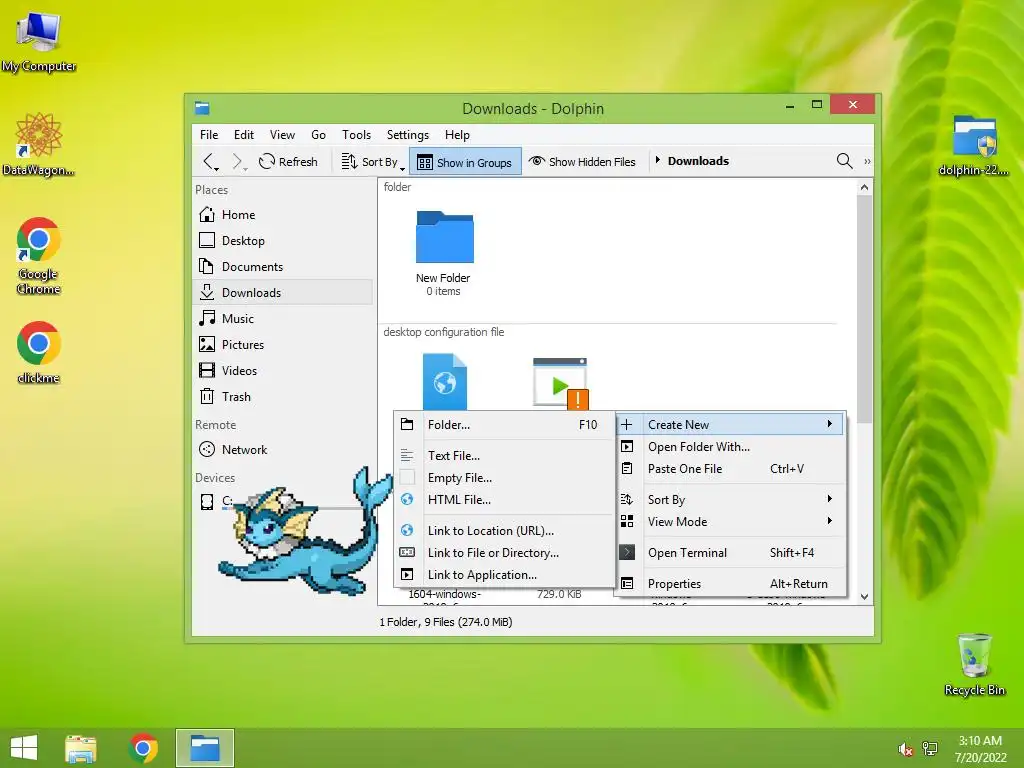Image resolution: width=1024 pixels, height=768 pixels.
Task: Click the C: drive device icon
Action: tap(206, 502)
